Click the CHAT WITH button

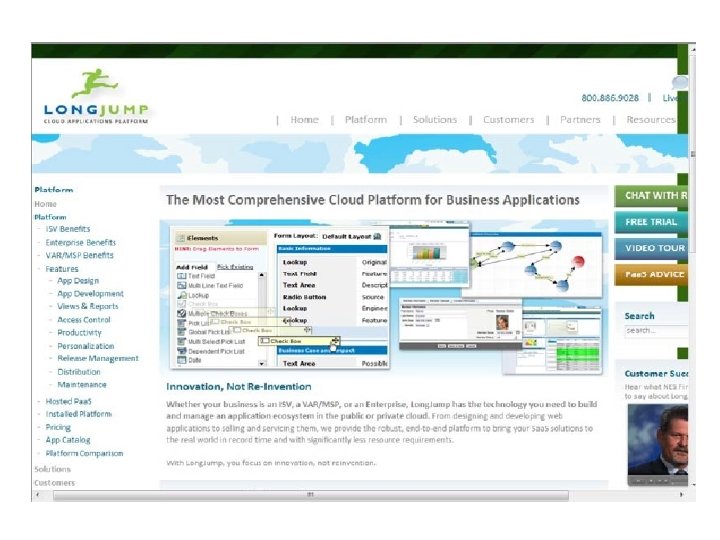651,196
